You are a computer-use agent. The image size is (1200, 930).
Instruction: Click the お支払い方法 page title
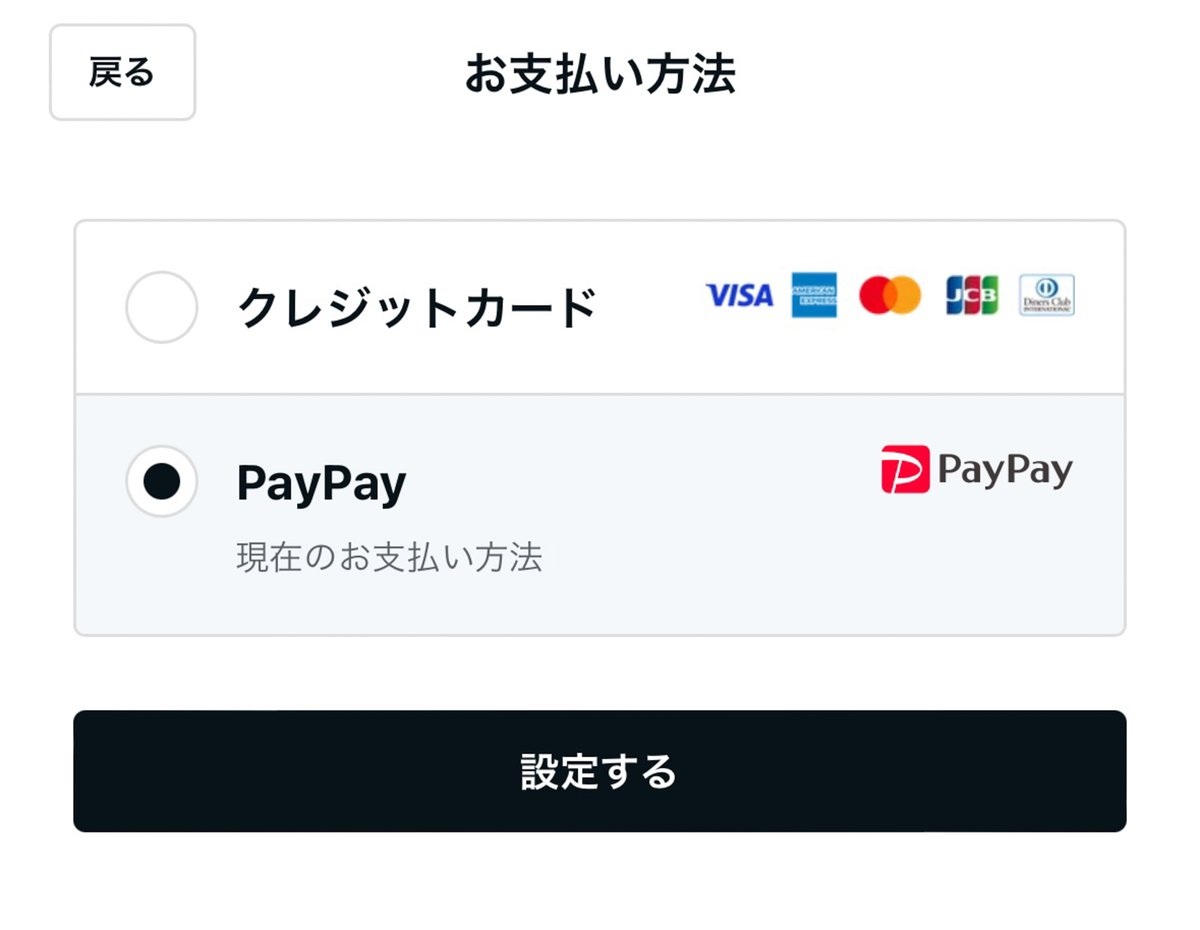pyautogui.click(x=599, y=75)
